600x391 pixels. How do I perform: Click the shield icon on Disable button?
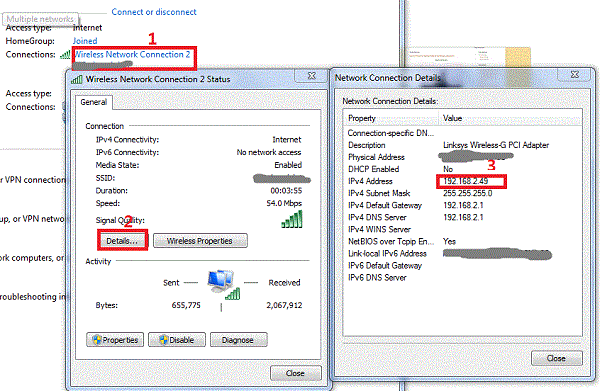pyautogui.click(x=164, y=340)
